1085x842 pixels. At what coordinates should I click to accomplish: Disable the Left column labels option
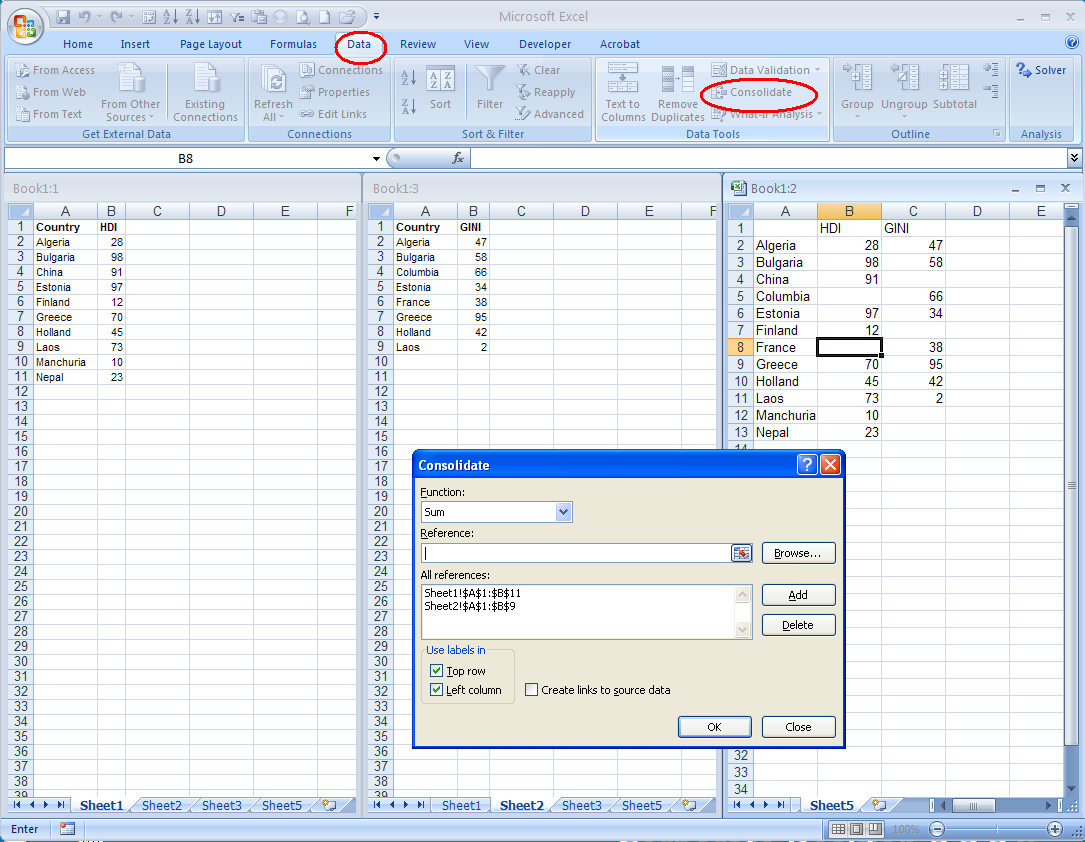436,690
